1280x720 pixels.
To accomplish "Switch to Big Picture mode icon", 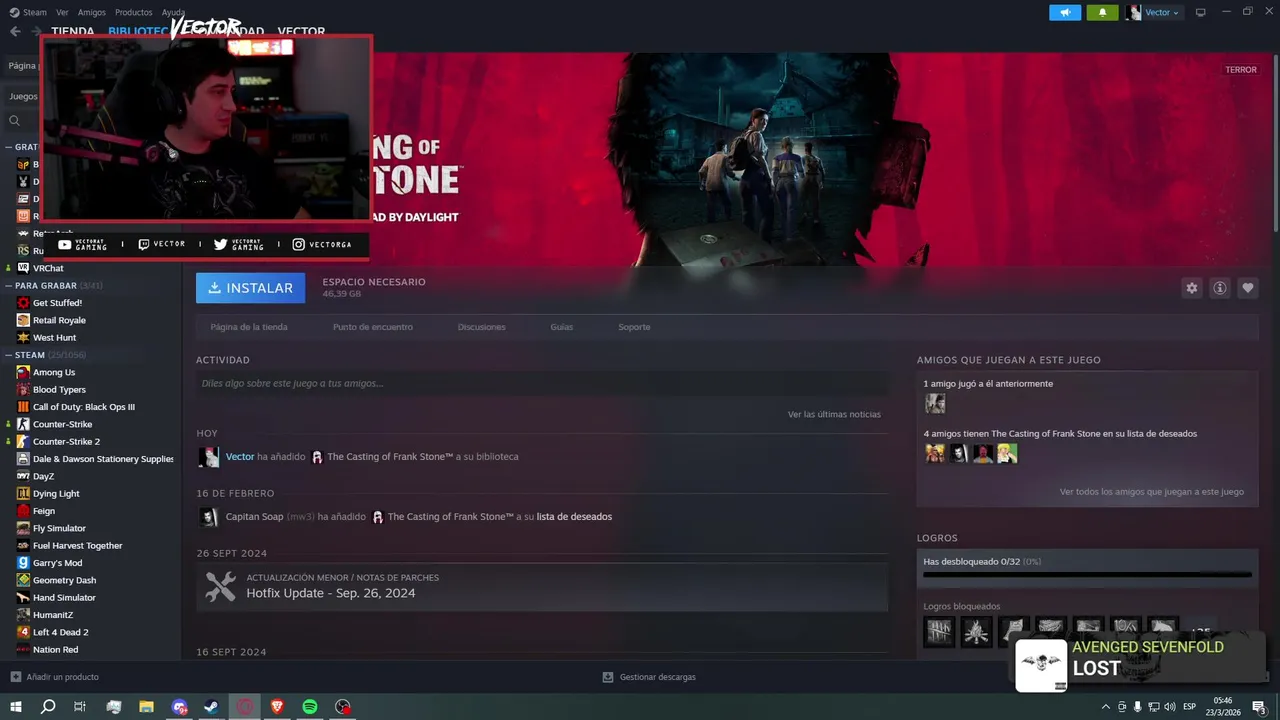I will (1201, 12).
